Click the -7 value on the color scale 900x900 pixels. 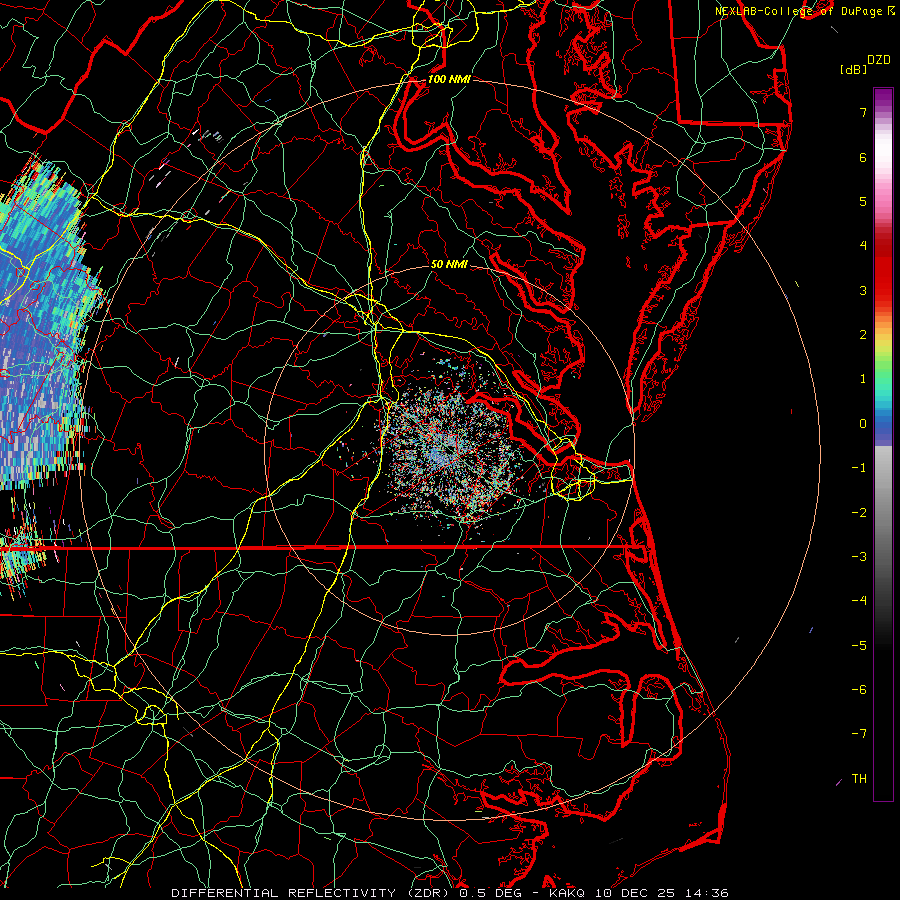pyautogui.click(x=859, y=734)
